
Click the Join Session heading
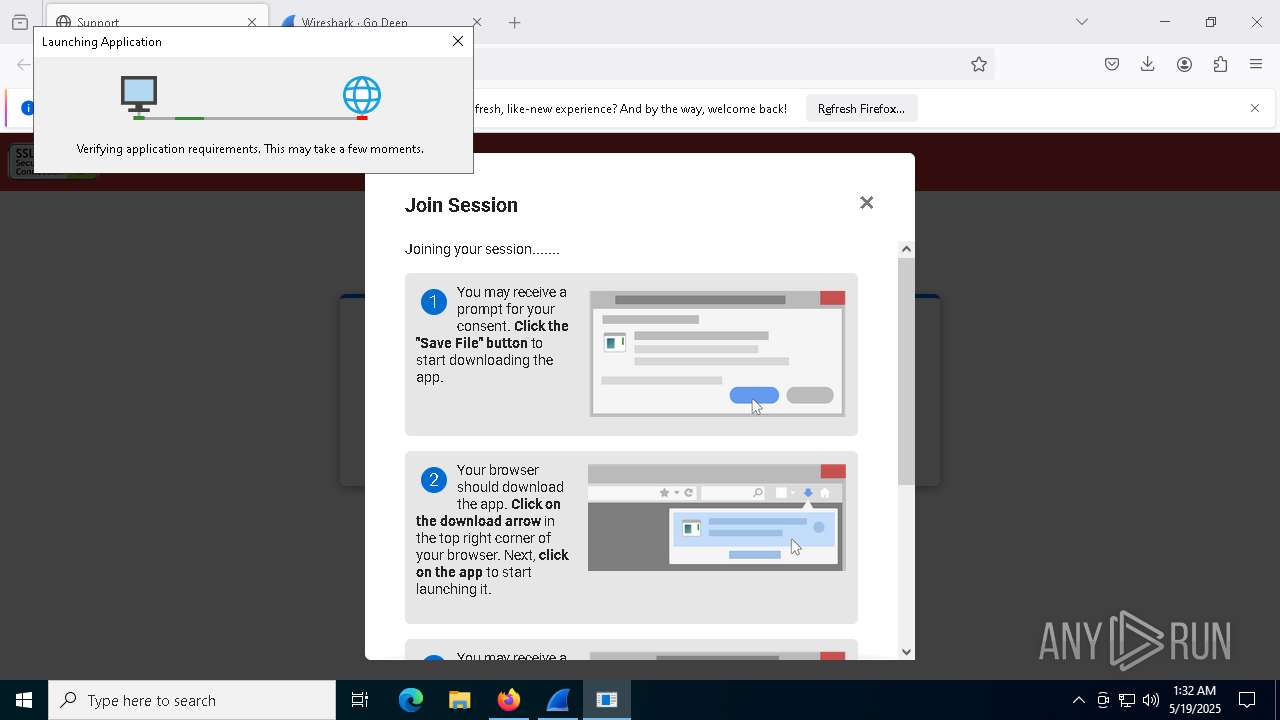(x=461, y=205)
